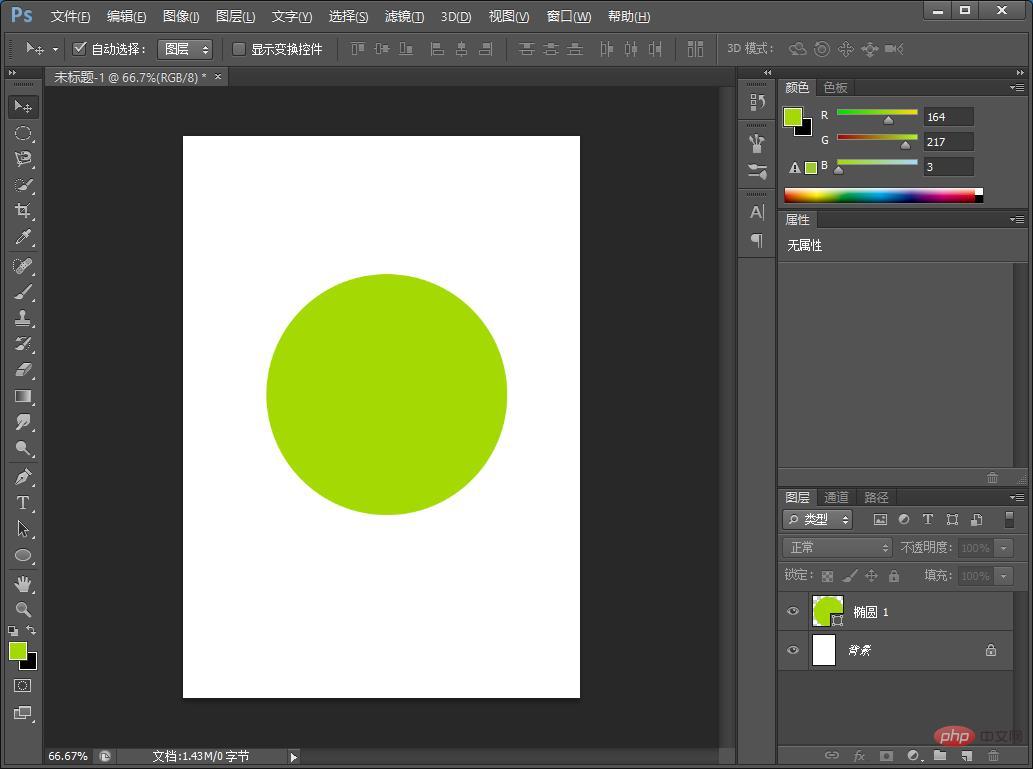Image resolution: width=1033 pixels, height=769 pixels.
Task: Open the 图像(I) menu
Action: coord(181,16)
